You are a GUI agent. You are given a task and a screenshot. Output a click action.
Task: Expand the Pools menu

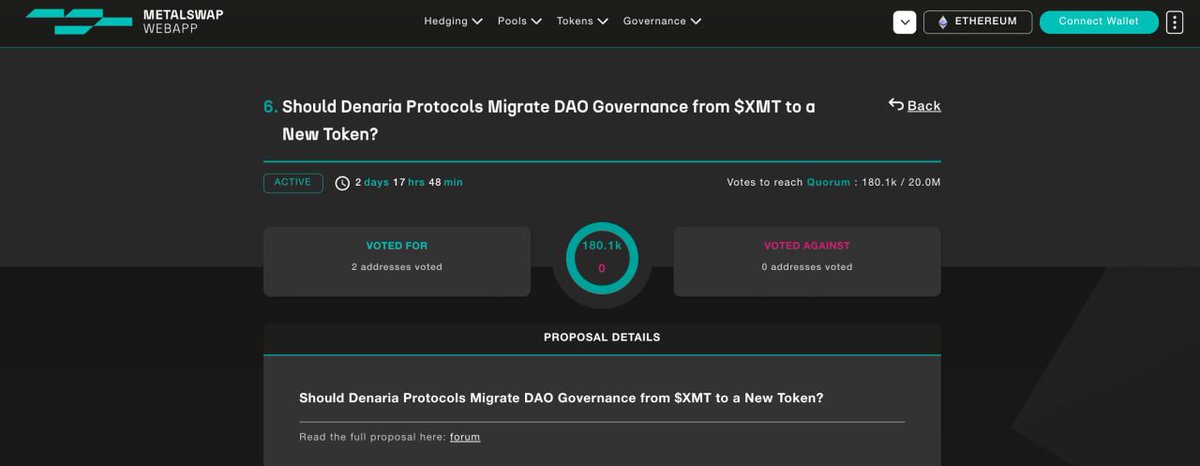point(520,21)
